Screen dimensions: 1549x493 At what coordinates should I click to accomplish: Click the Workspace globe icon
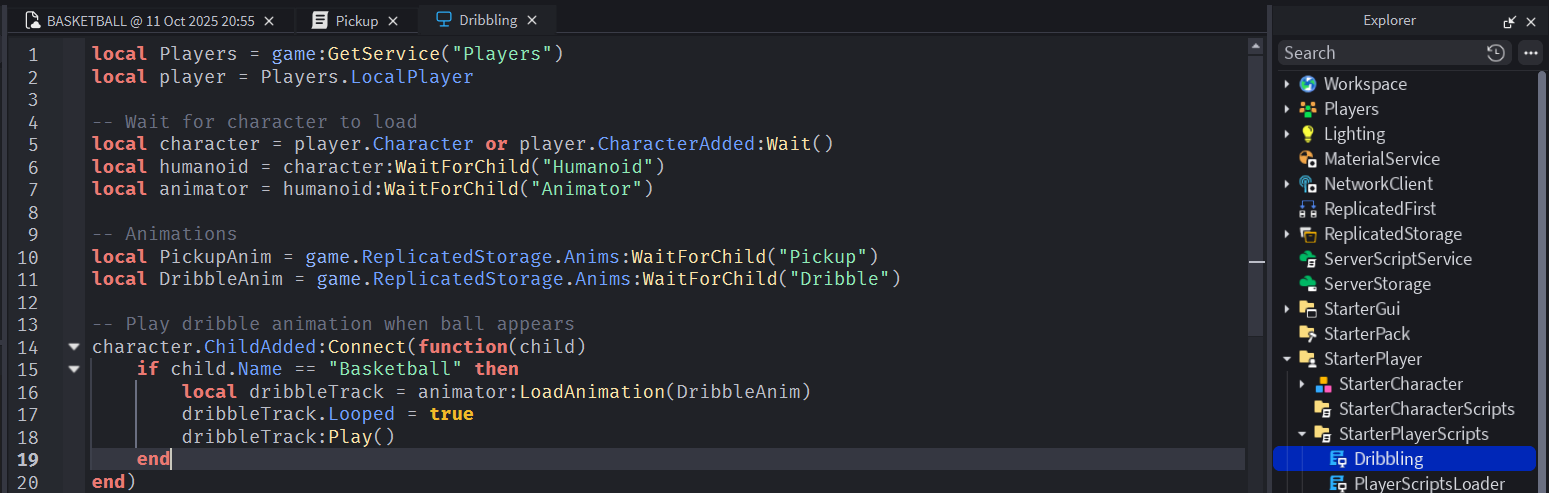click(x=1307, y=84)
